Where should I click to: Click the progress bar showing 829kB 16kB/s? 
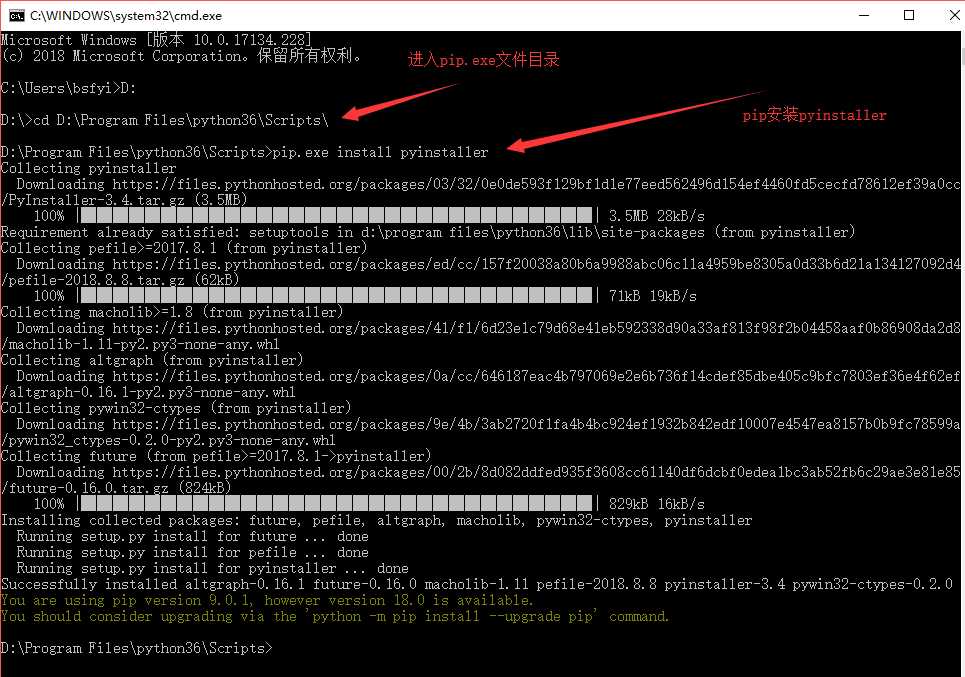[x=337, y=504]
